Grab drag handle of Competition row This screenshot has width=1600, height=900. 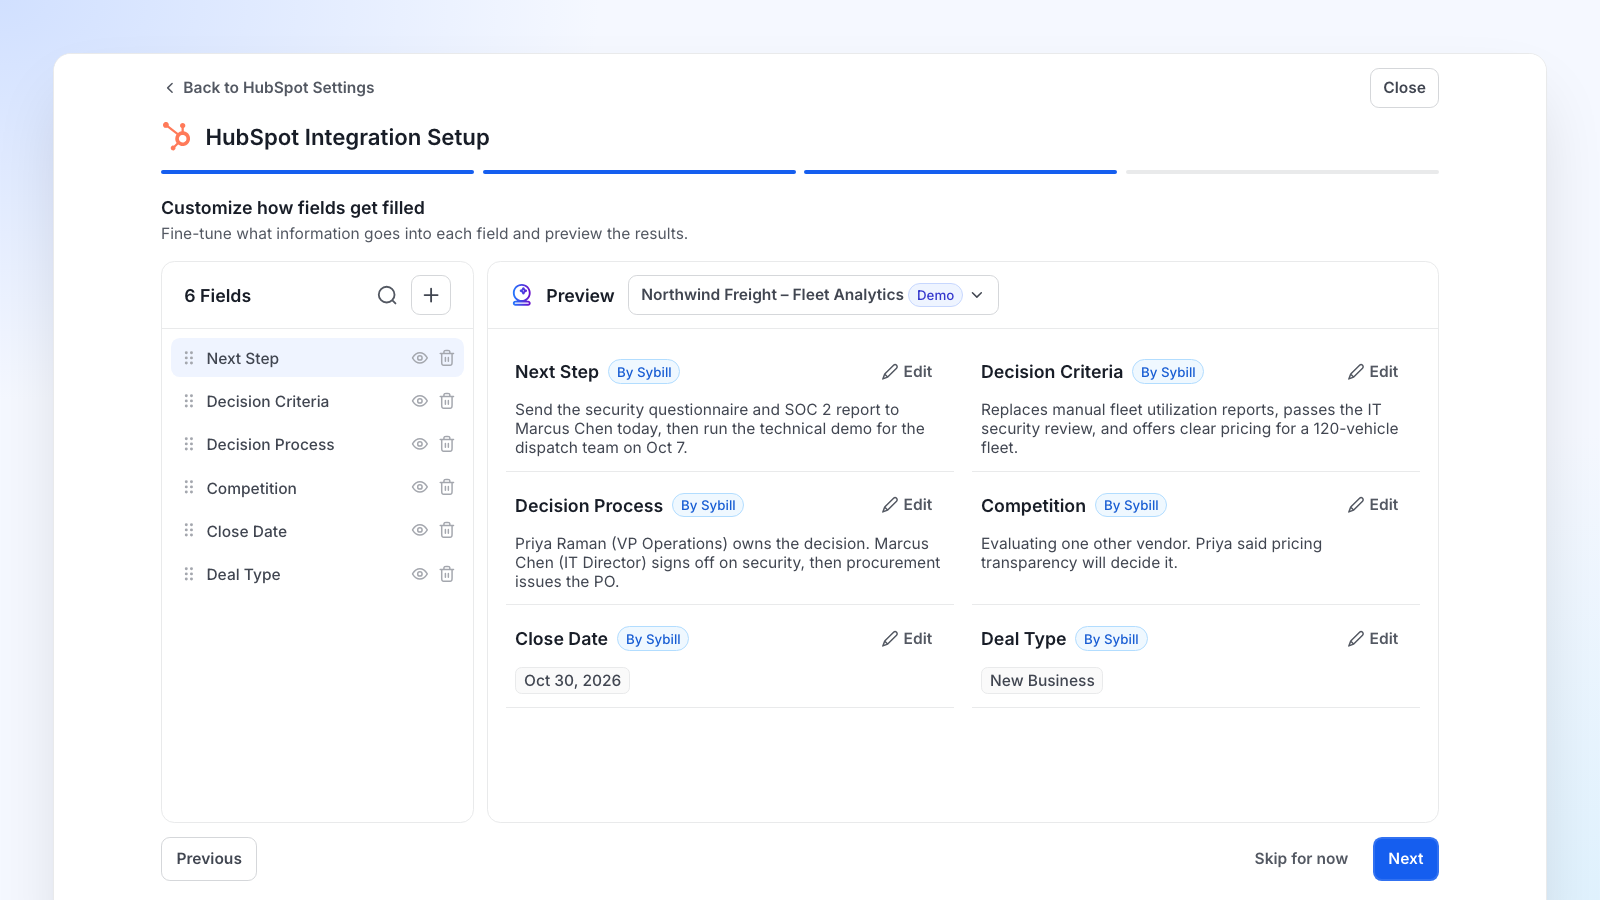click(189, 487)
